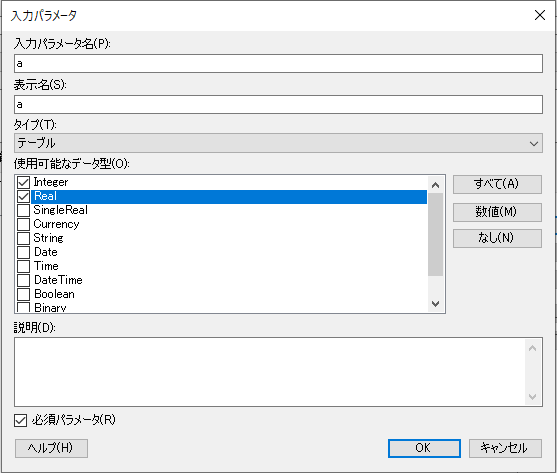Uncheck the Real data type checkbox
The width and height of the screenshot is (557, 473).
pyautogui.click(x=23, y=196)
